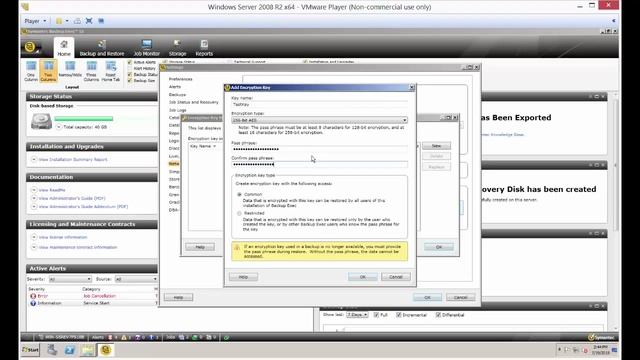The image size is (640, 360).
Task: Click the Reset Home Tab icon
Action: point(111,71)
